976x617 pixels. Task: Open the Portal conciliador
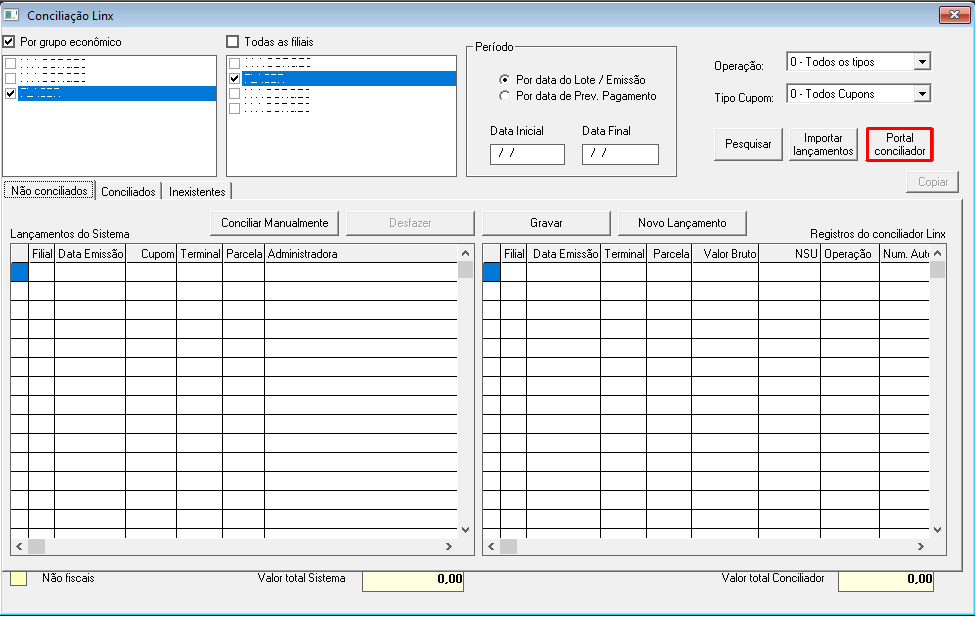[899, 144]
